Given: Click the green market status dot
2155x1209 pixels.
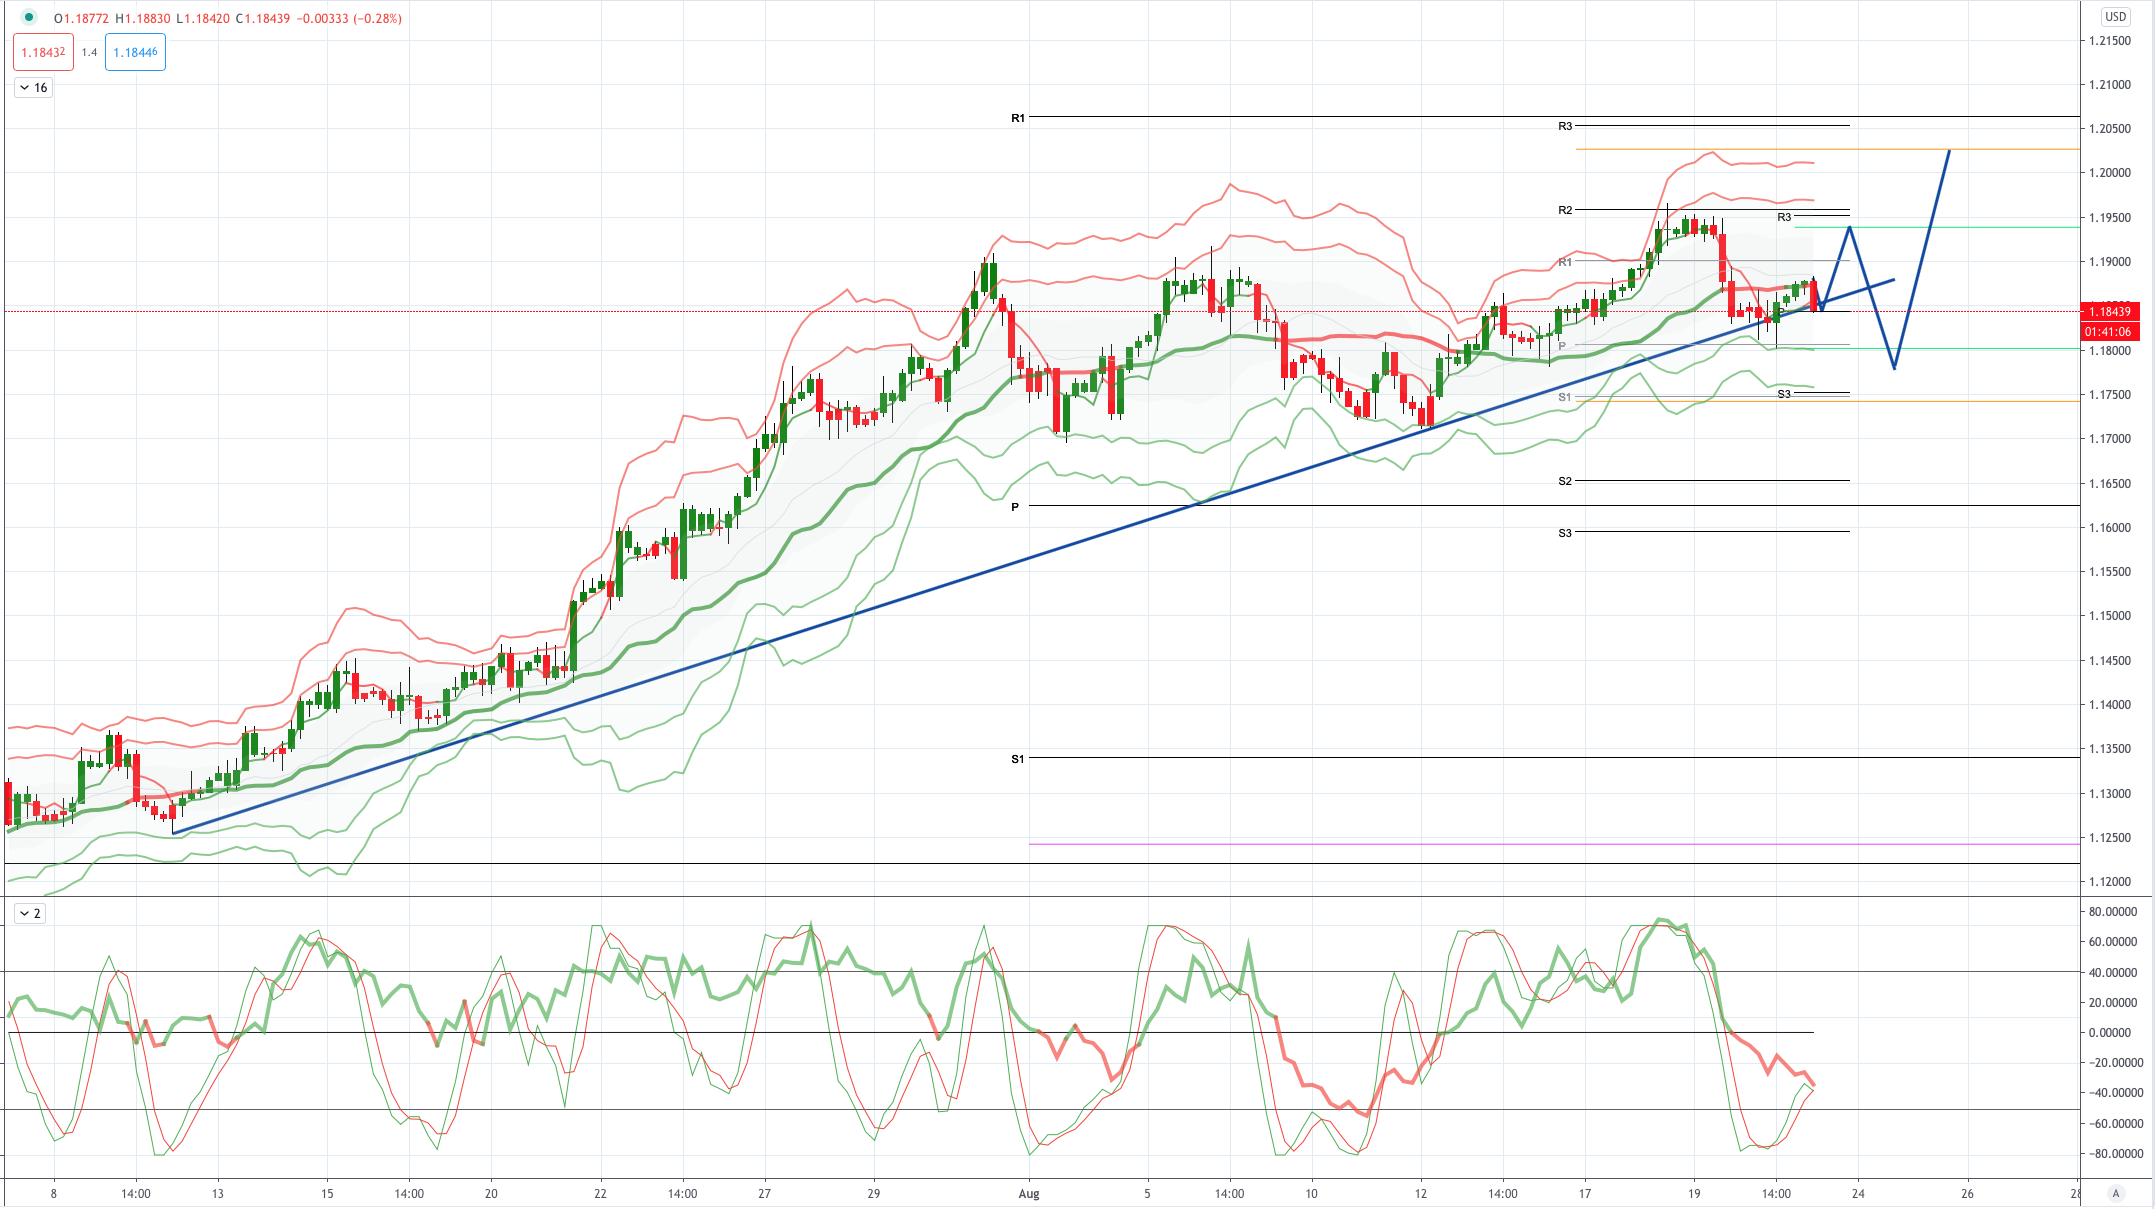Looking at the screenshot, I should tap(29, 17).
